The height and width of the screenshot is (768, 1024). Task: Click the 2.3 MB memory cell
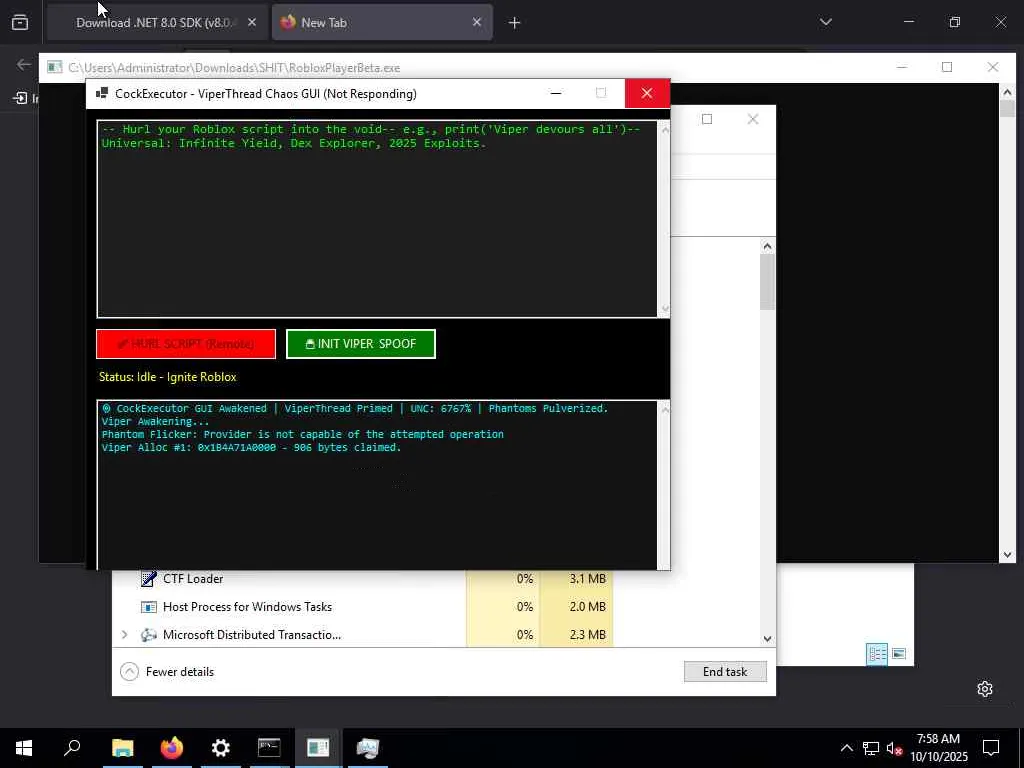pos(577,634)
